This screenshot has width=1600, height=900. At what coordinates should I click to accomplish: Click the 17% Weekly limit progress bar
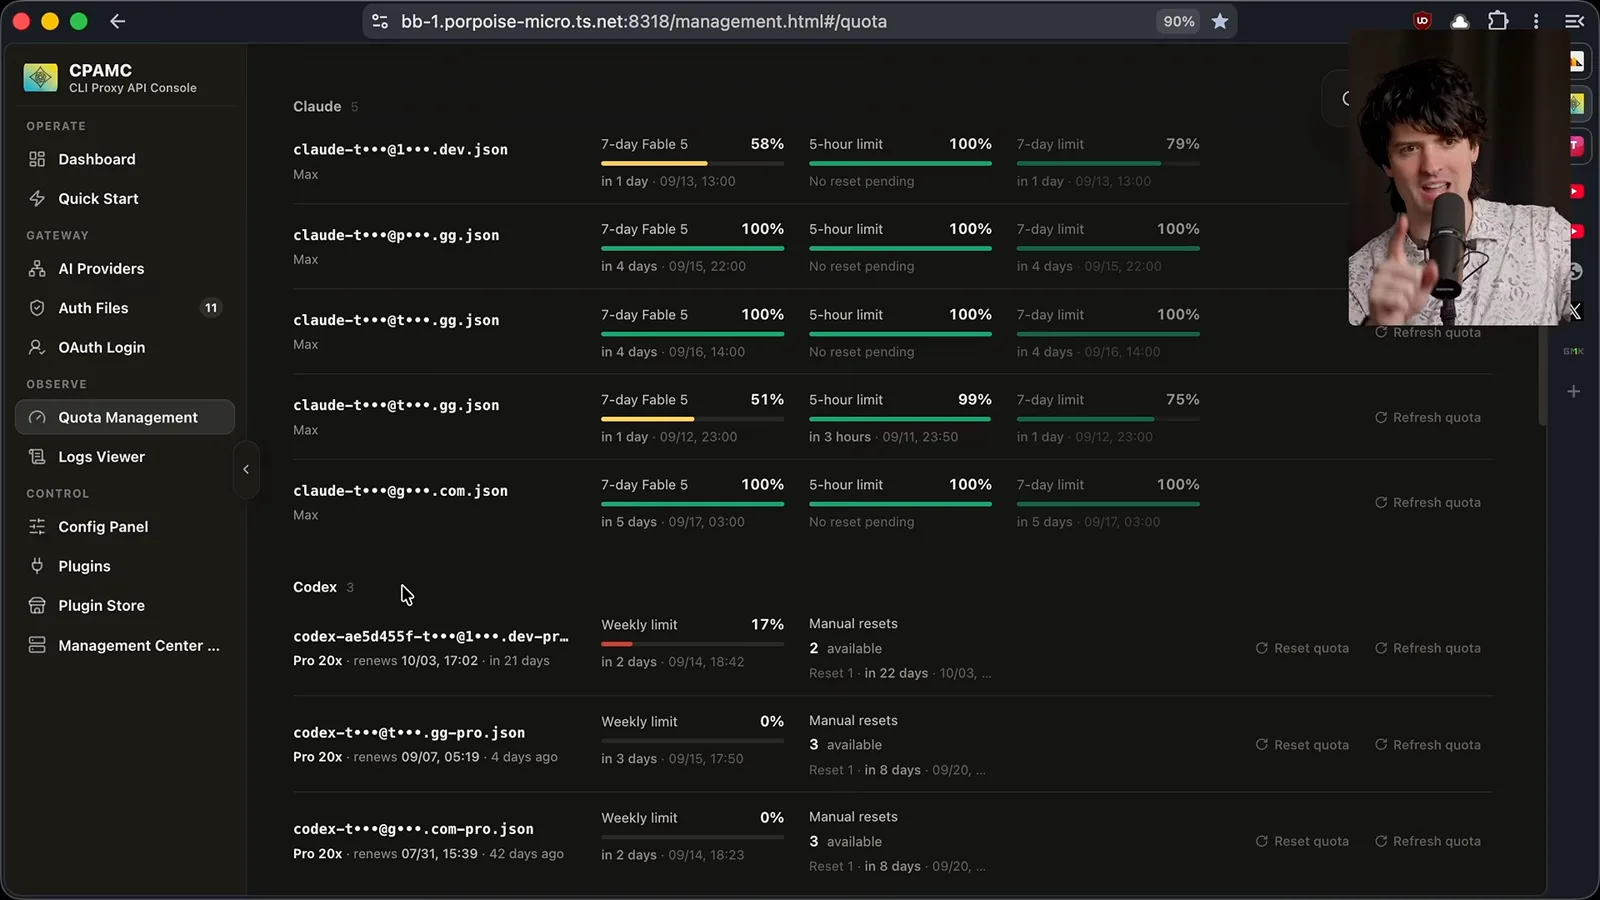(x=692, y=644)
